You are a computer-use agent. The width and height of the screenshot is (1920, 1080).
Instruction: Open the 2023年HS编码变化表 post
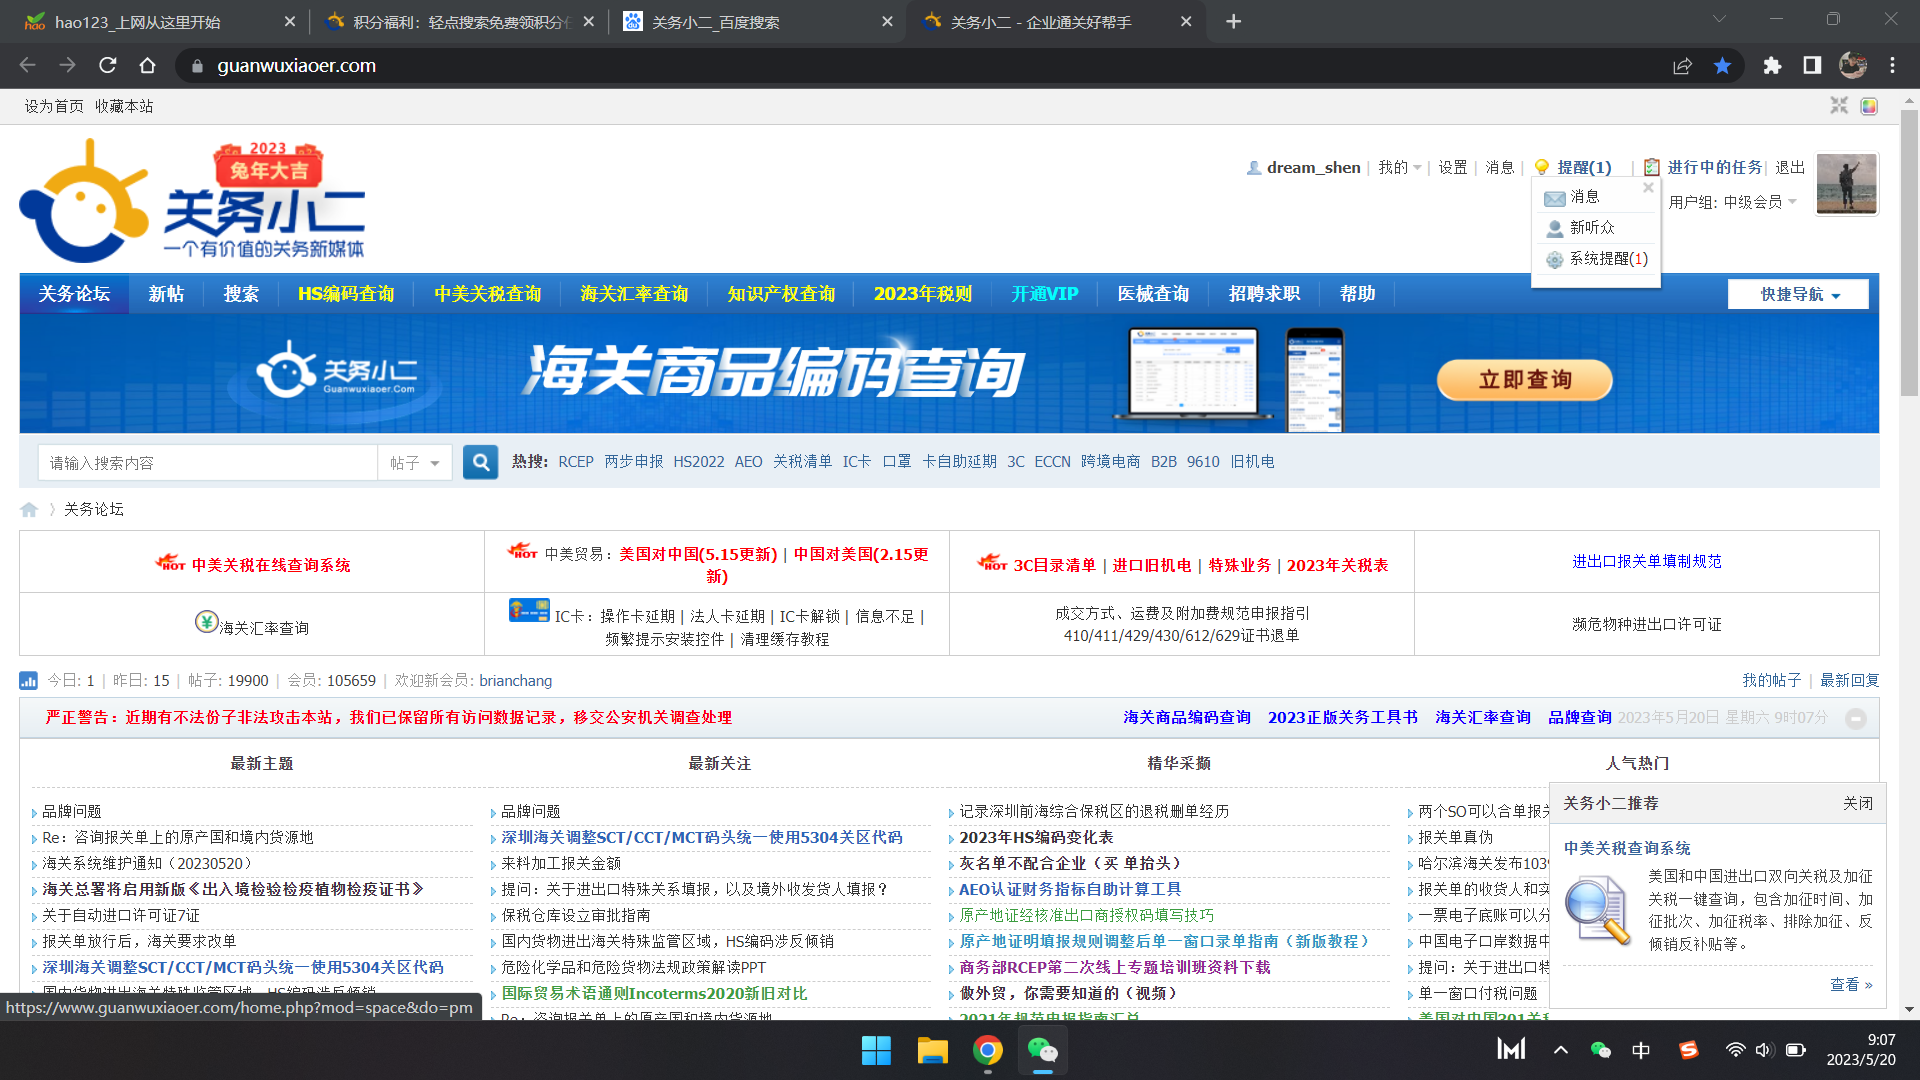pos(1036,837)
